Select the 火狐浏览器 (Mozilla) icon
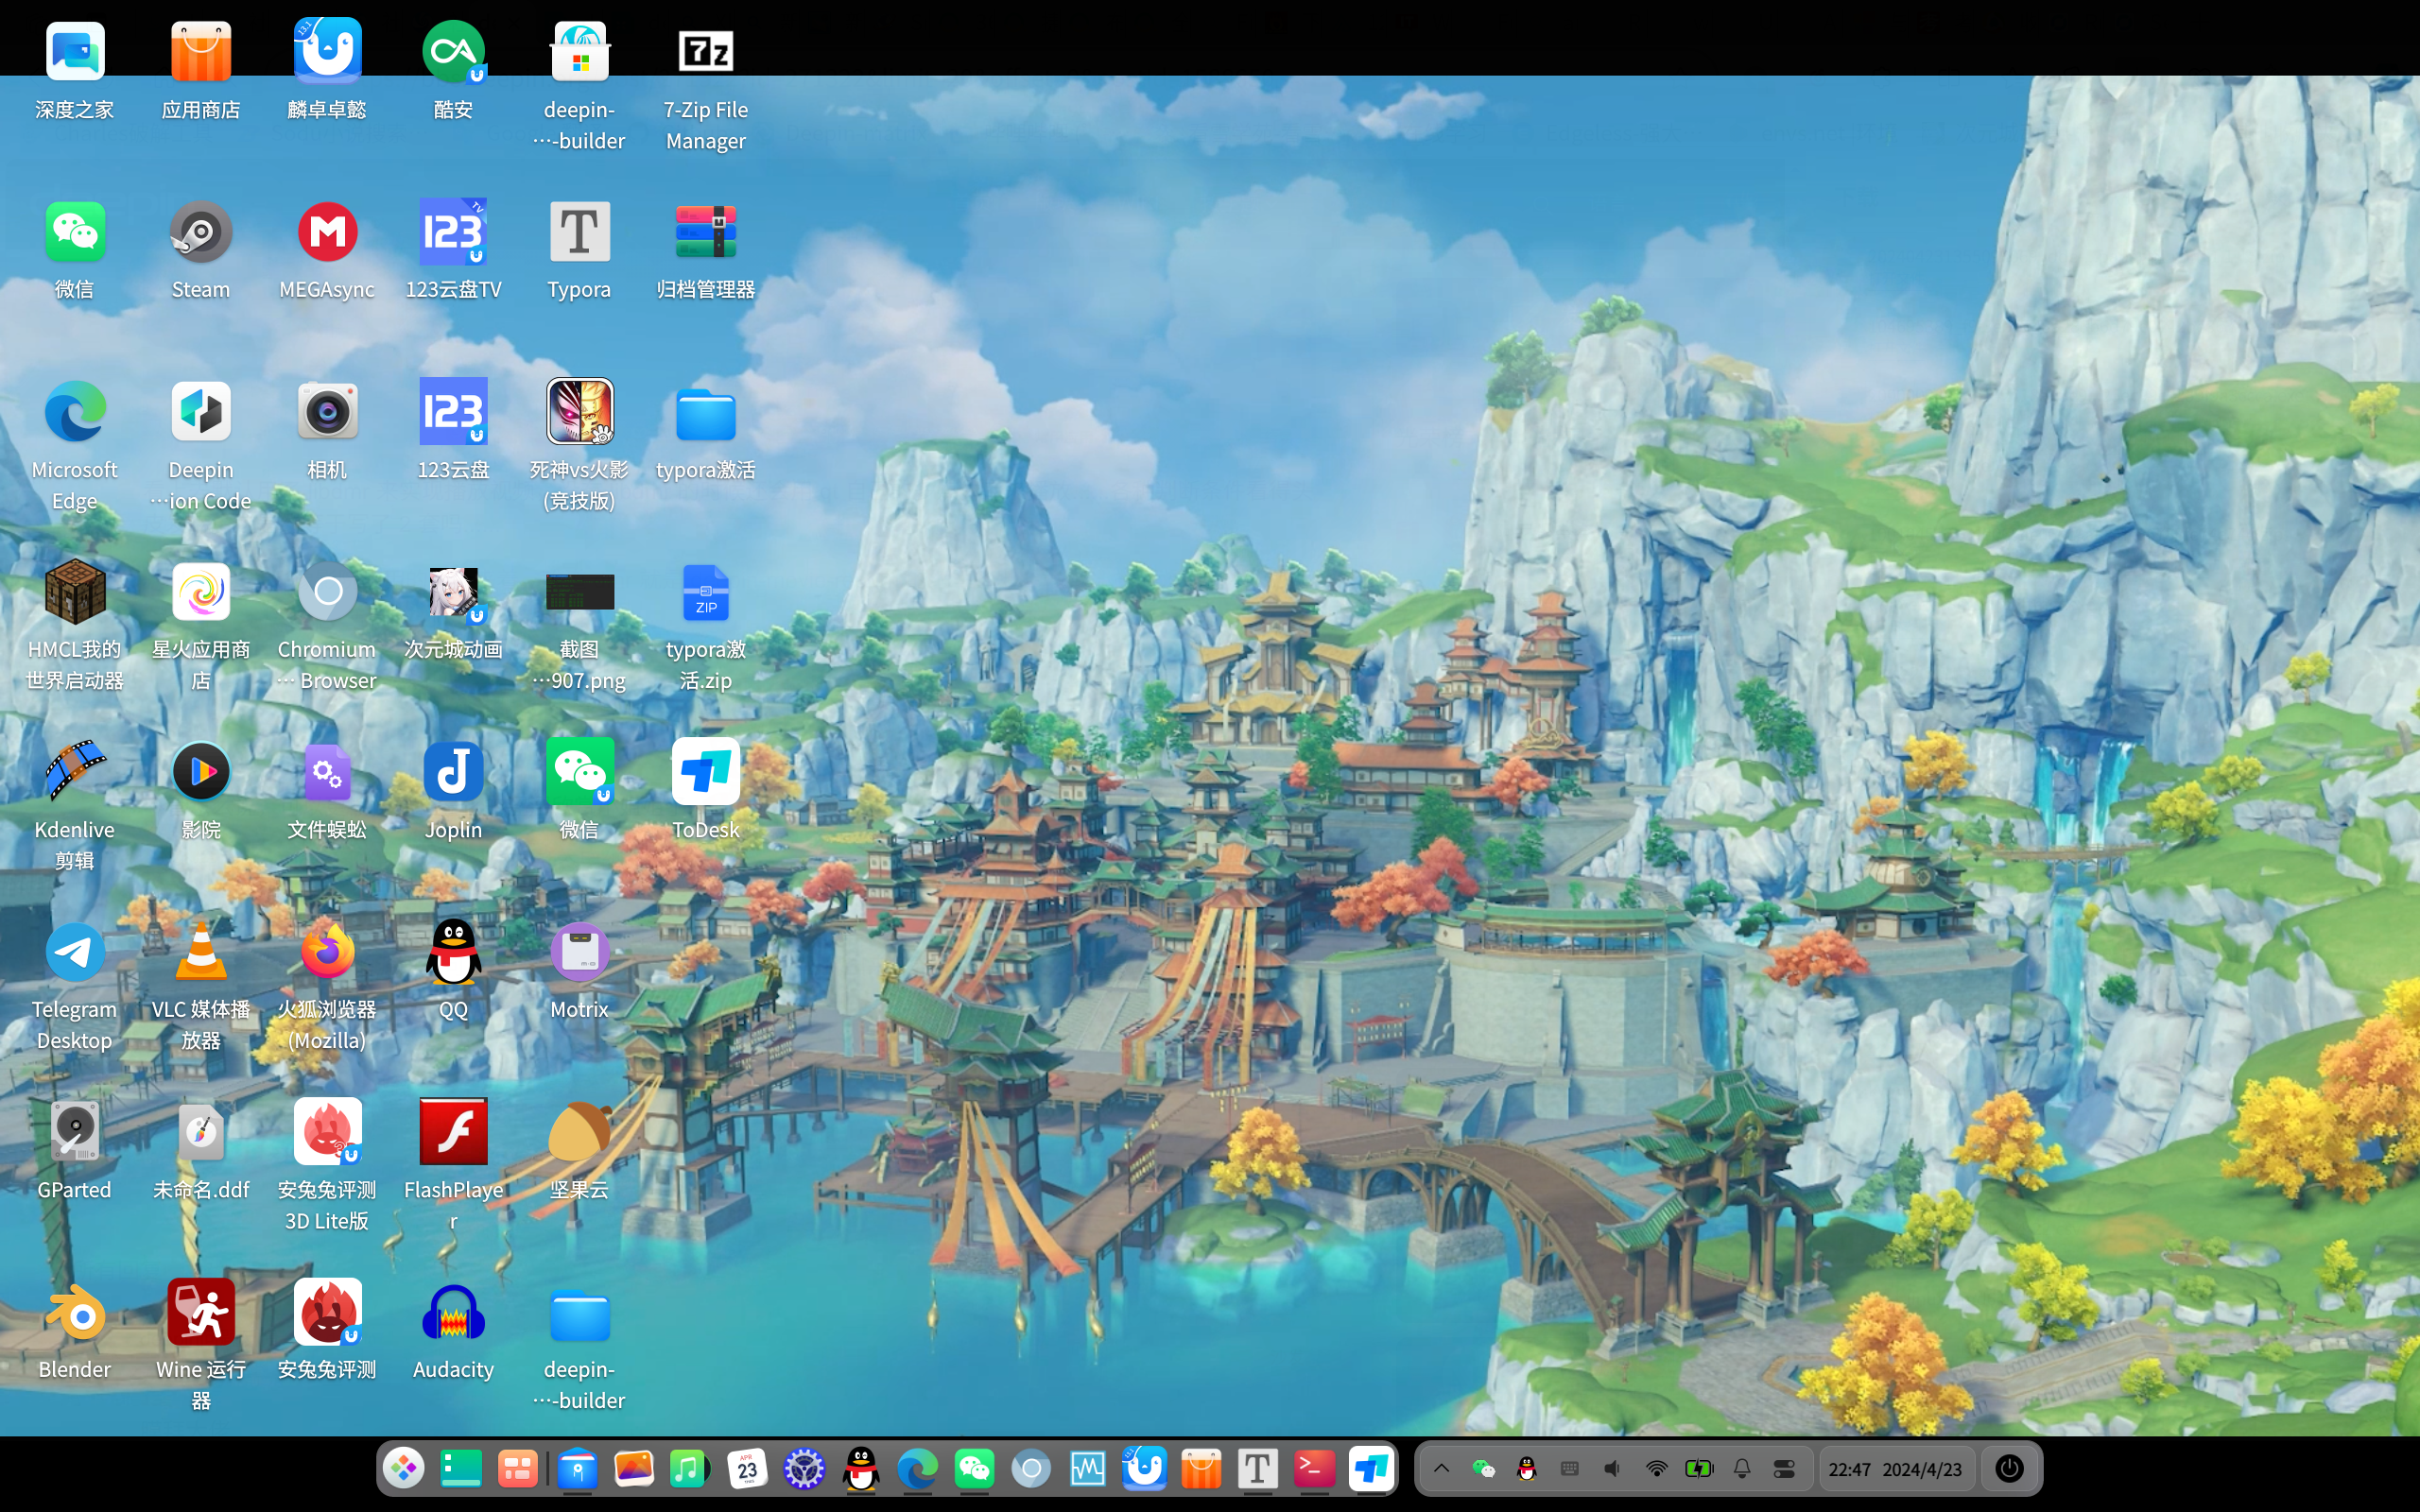2420x1512 pixels. [327, 952]
